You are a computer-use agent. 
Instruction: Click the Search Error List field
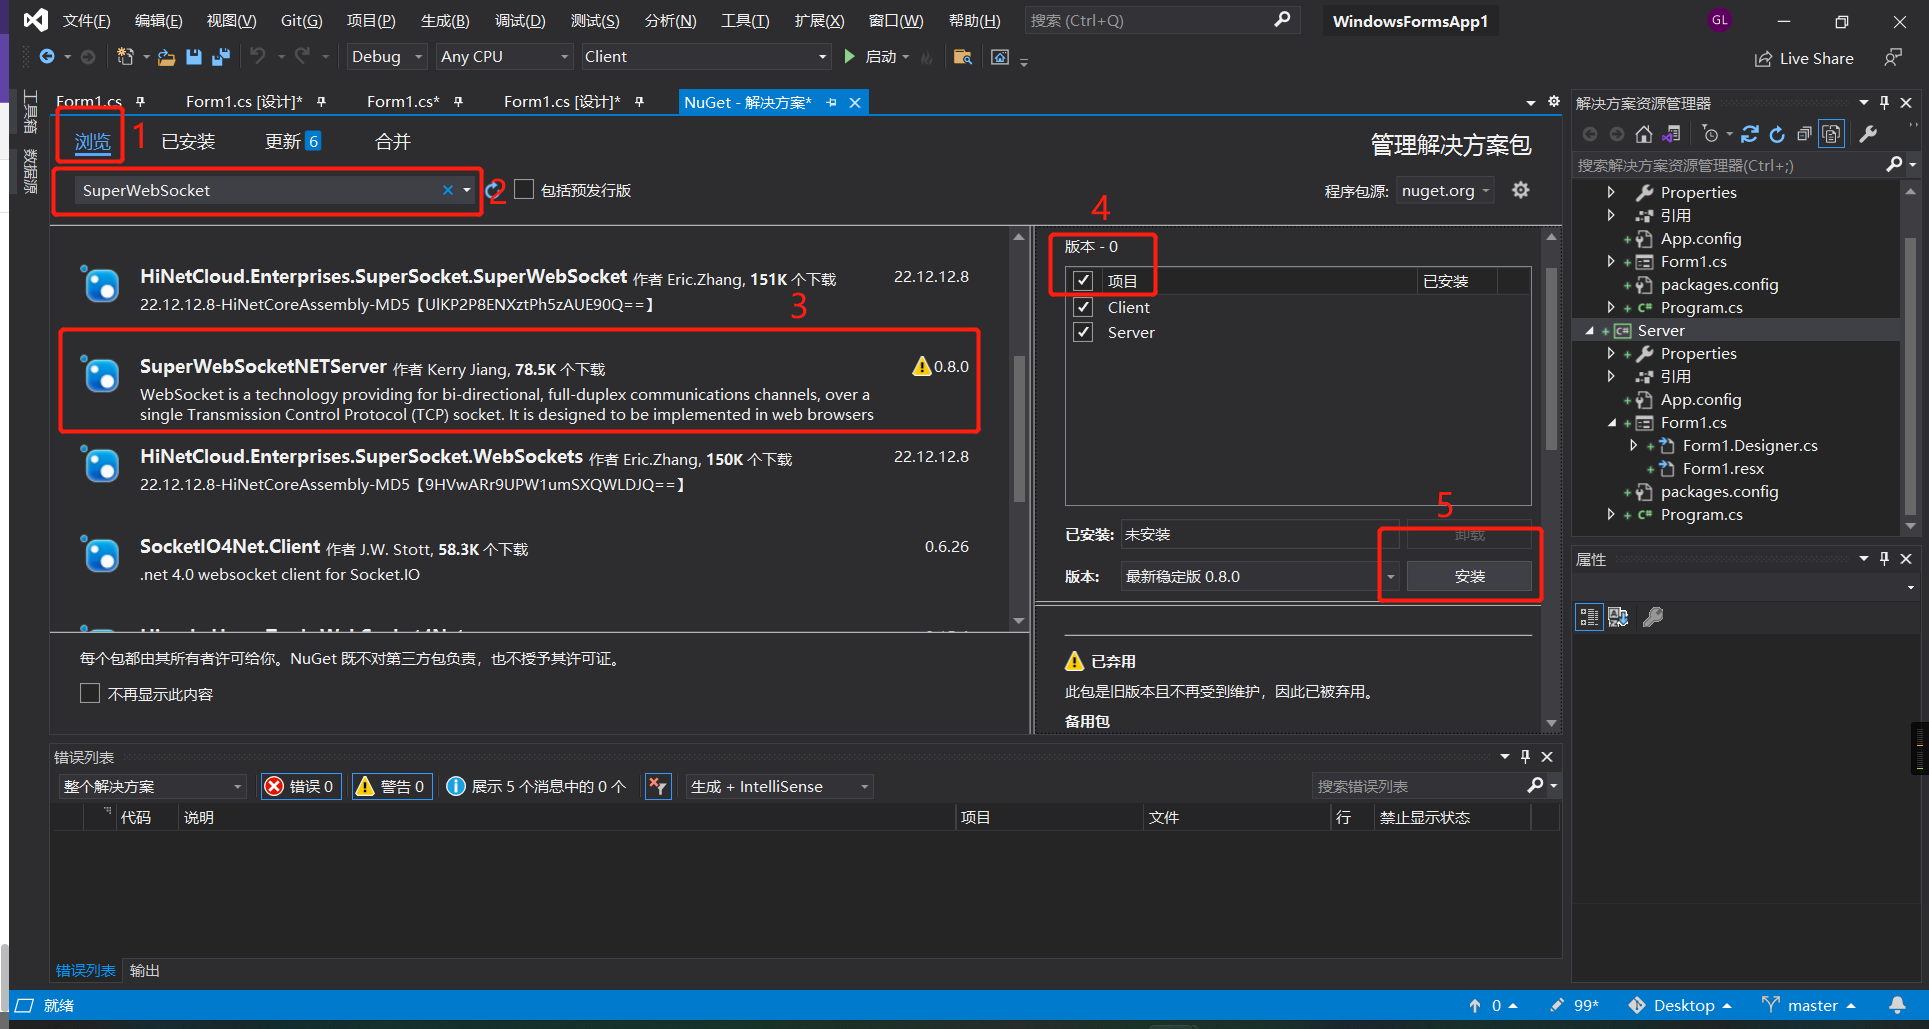point(1419,786)
